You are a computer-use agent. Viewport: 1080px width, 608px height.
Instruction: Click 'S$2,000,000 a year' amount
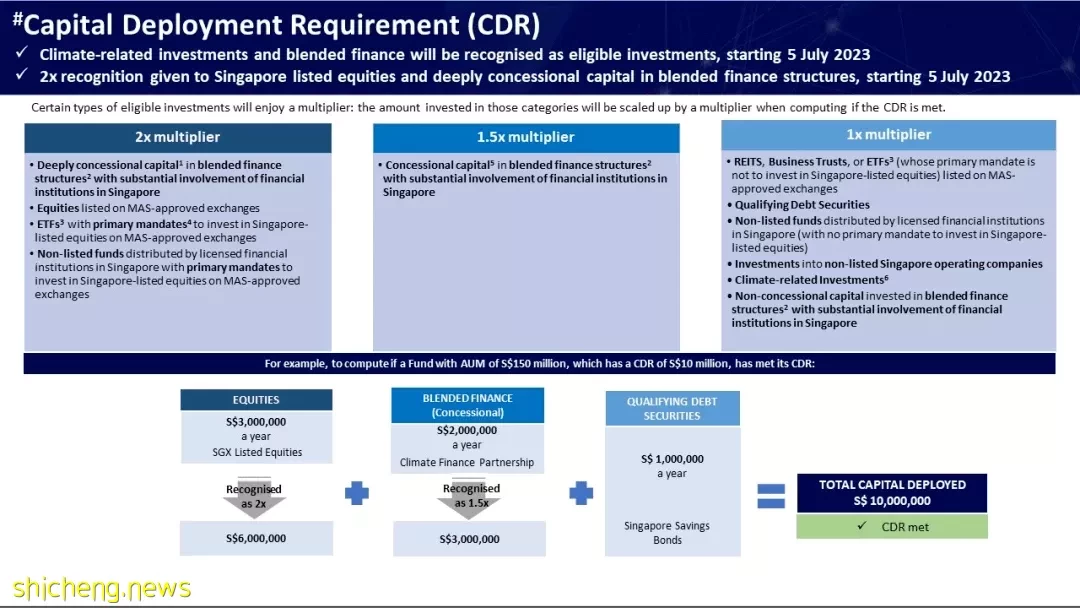click(x=467, y=437)
